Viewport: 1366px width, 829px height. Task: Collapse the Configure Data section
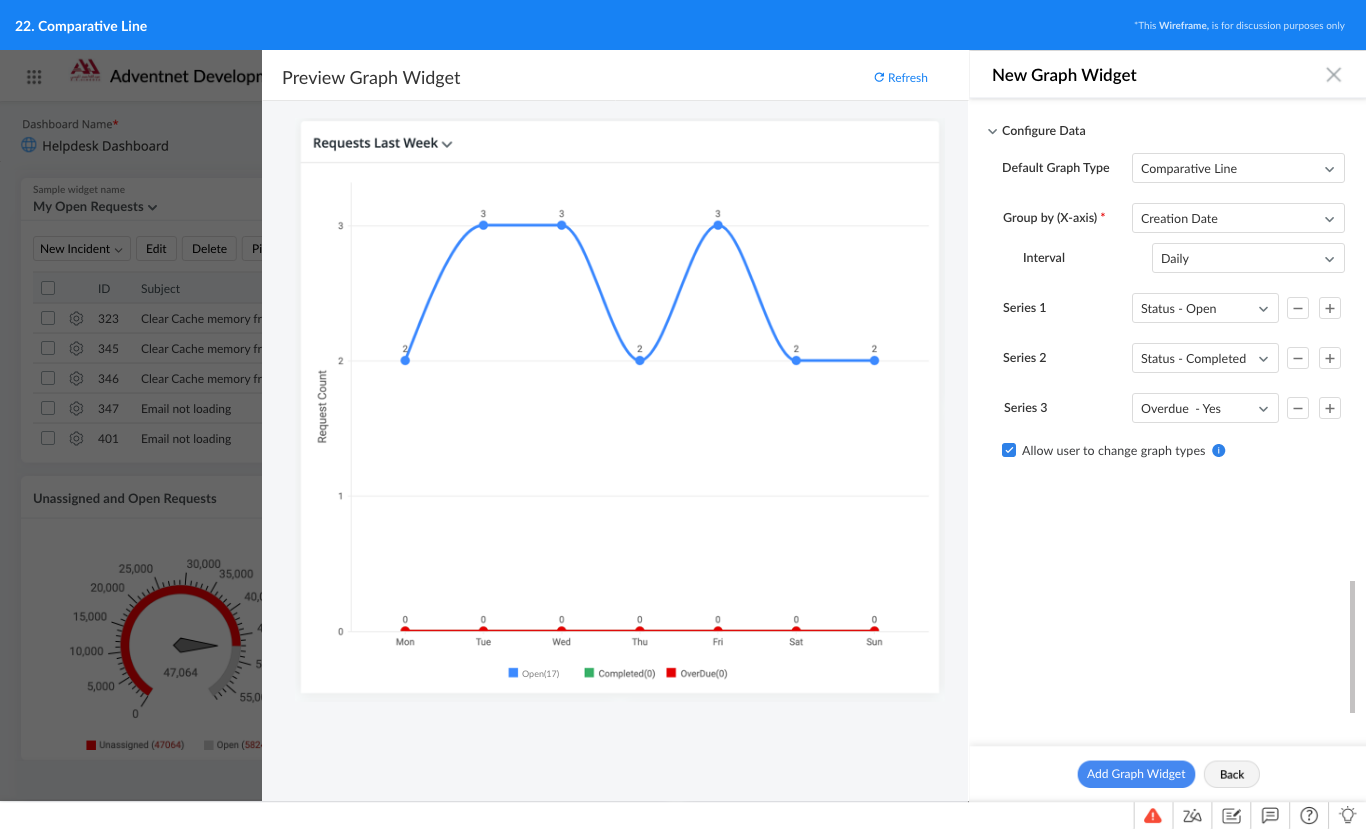pos(1036,131)
